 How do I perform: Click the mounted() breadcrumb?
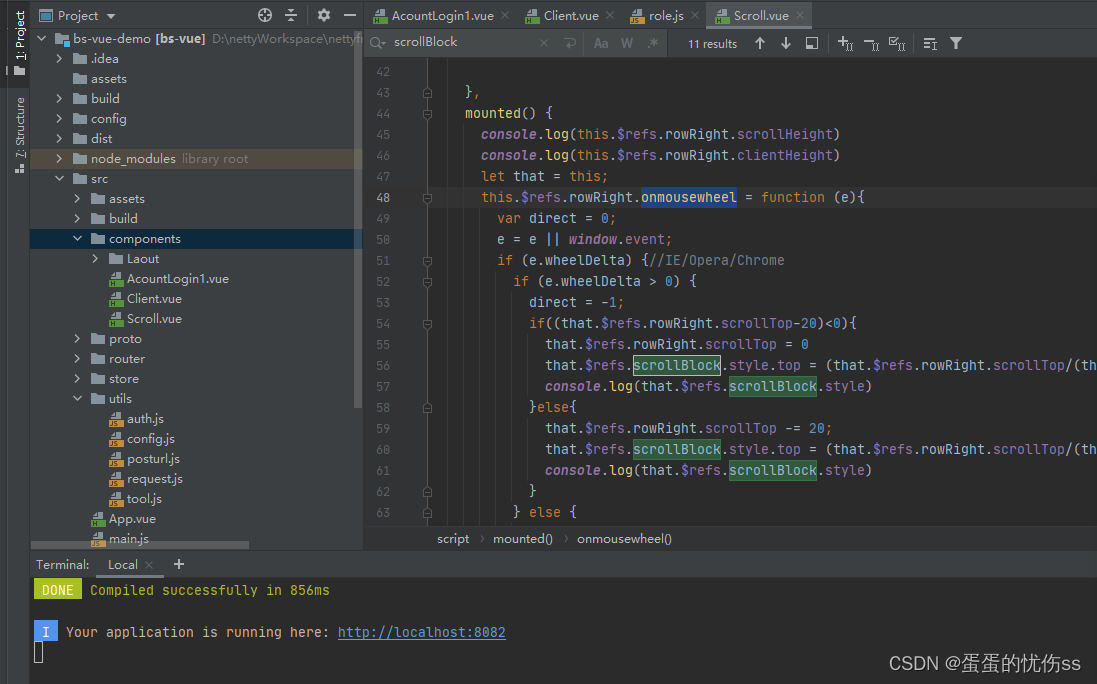[x=523, y=539]
